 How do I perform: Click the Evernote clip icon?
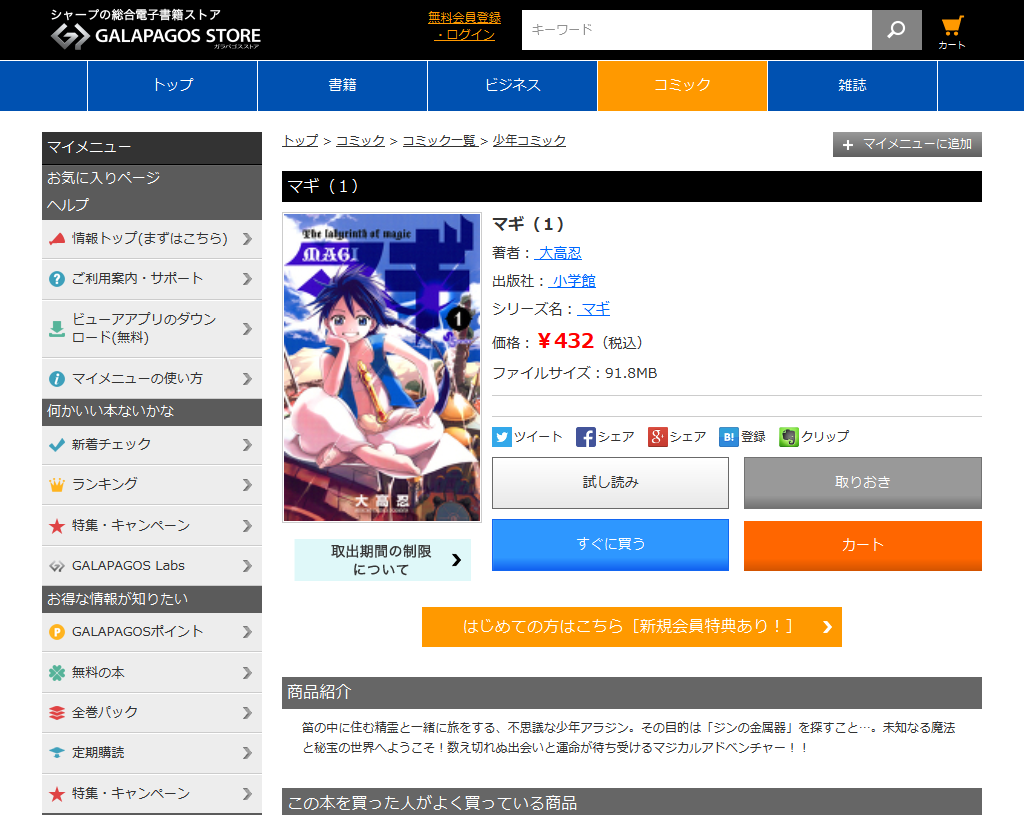tap(788, 436)
